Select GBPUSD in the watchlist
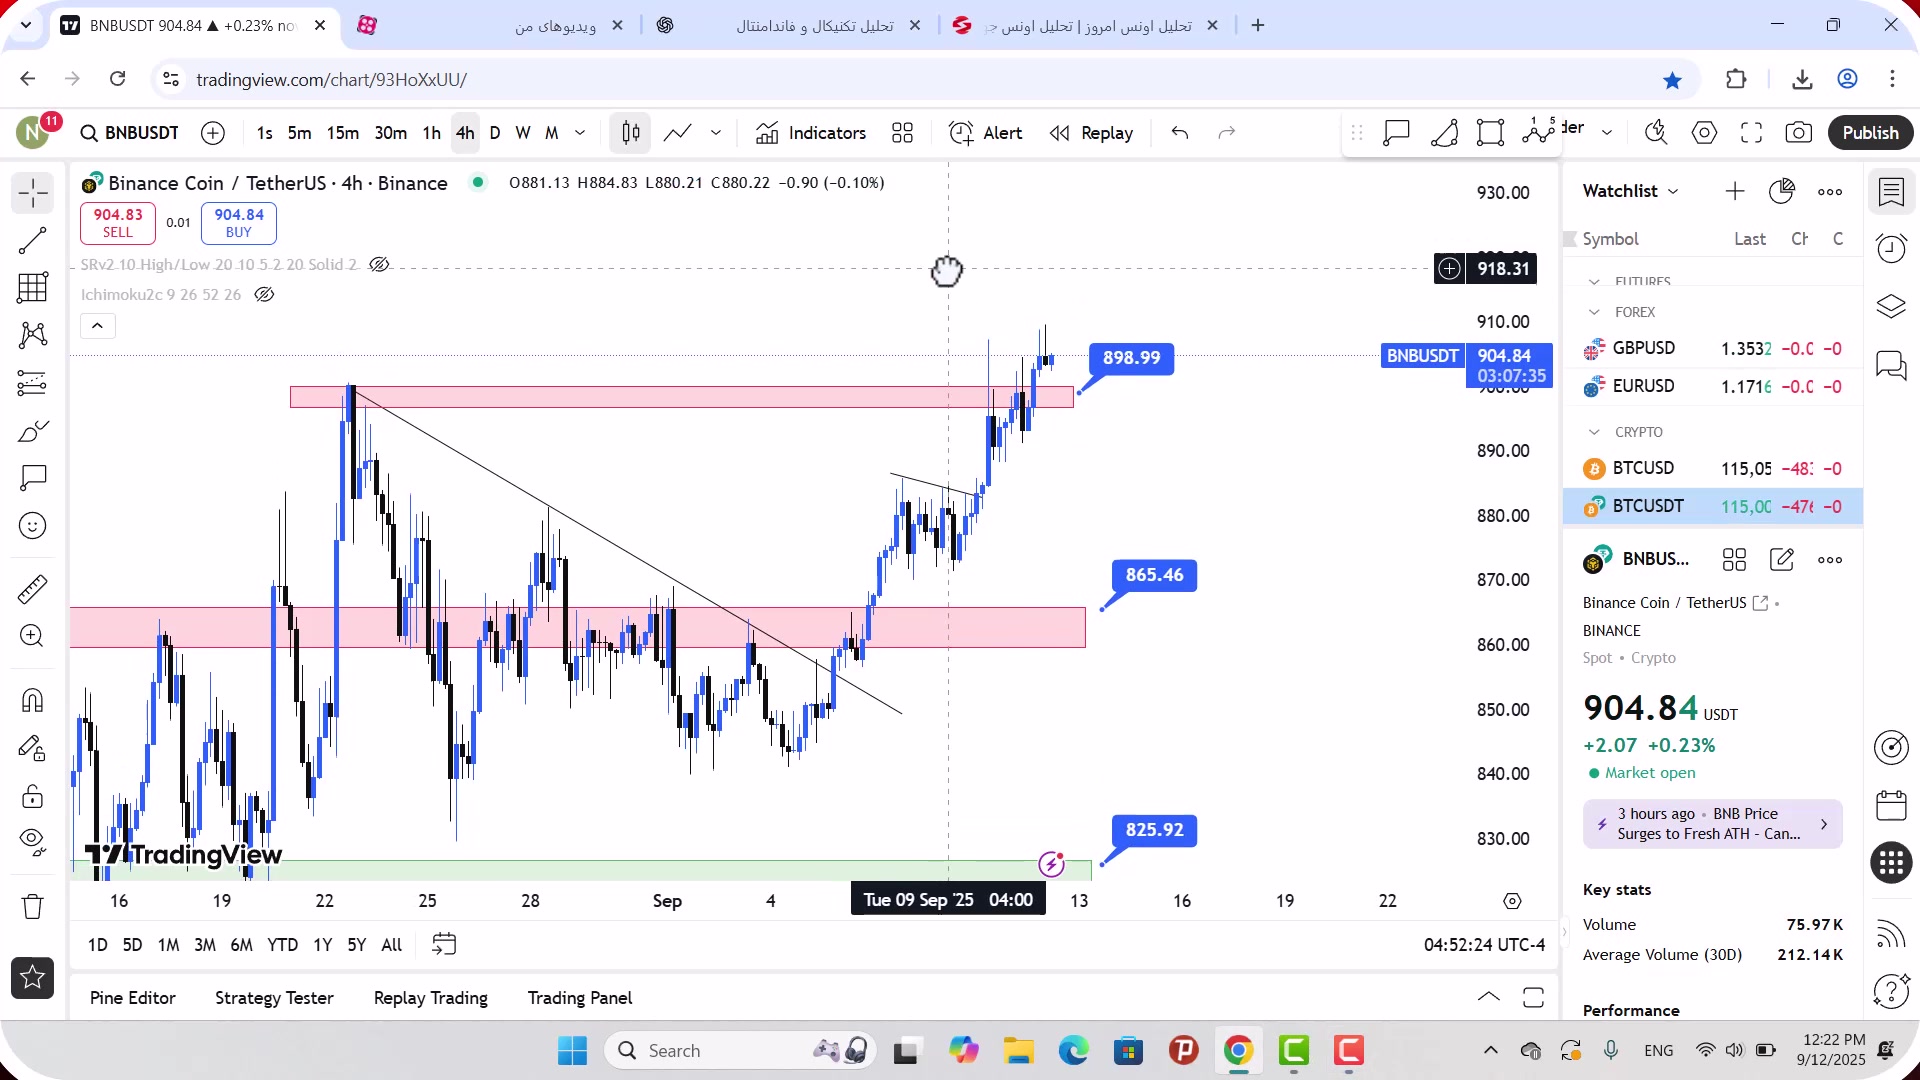 (1713, 349)
